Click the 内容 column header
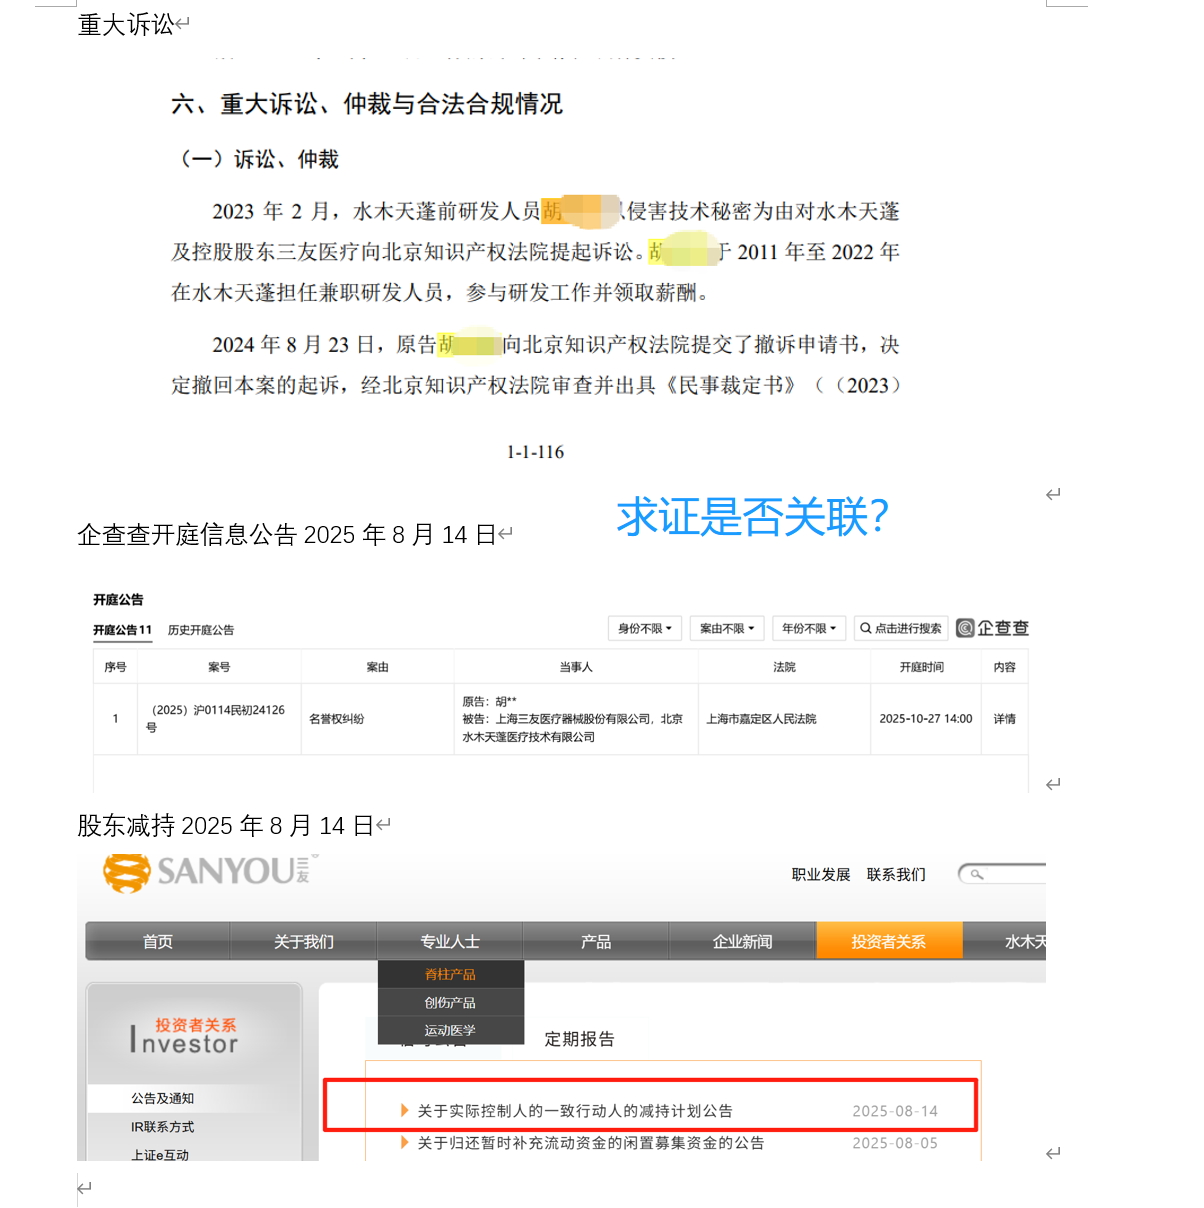The width and height of the screenshot is (1204, 1208). click(x=1004, y=667)
